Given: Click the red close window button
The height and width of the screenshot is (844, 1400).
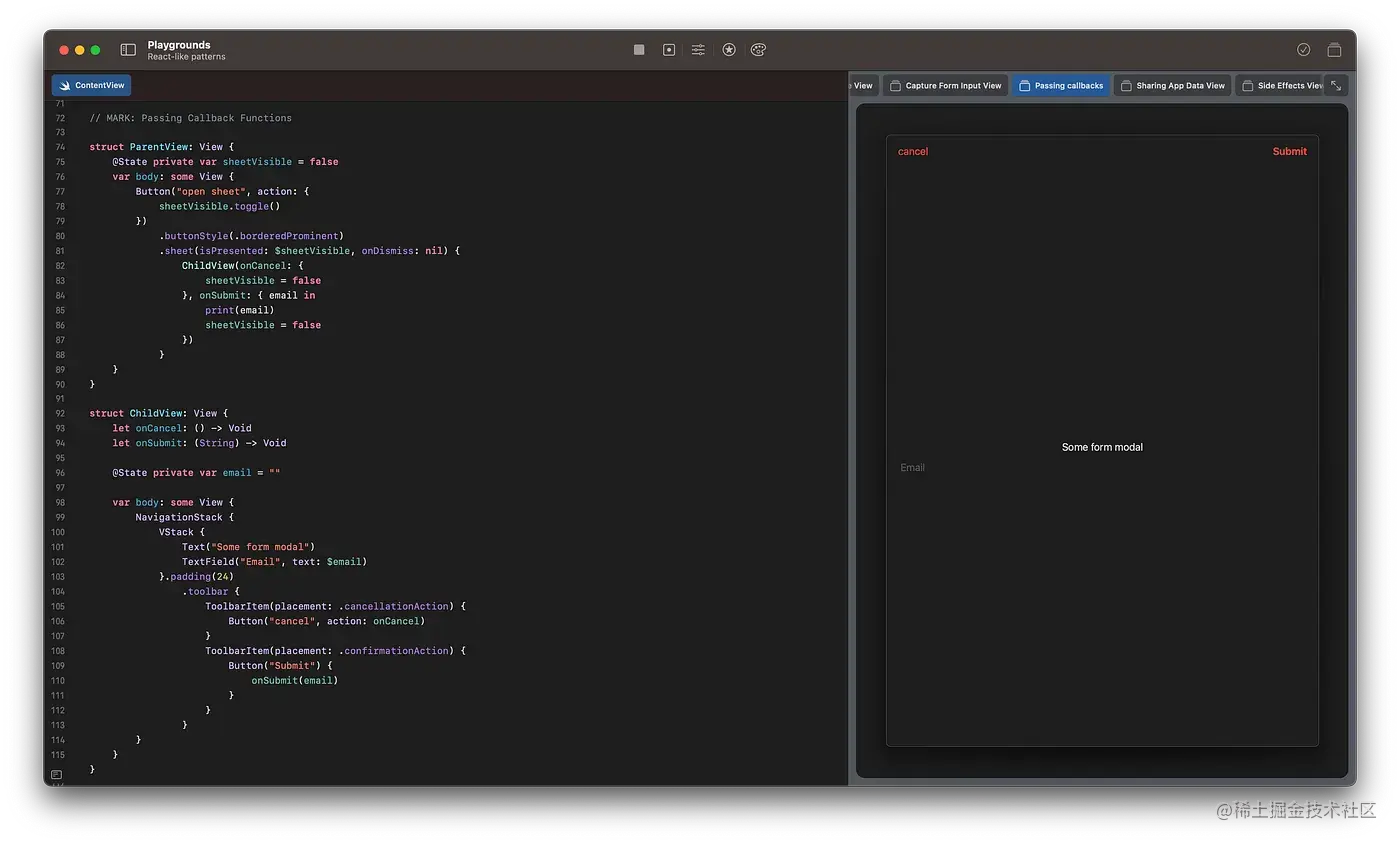Looking at the screenshot, I should point(64,50).
